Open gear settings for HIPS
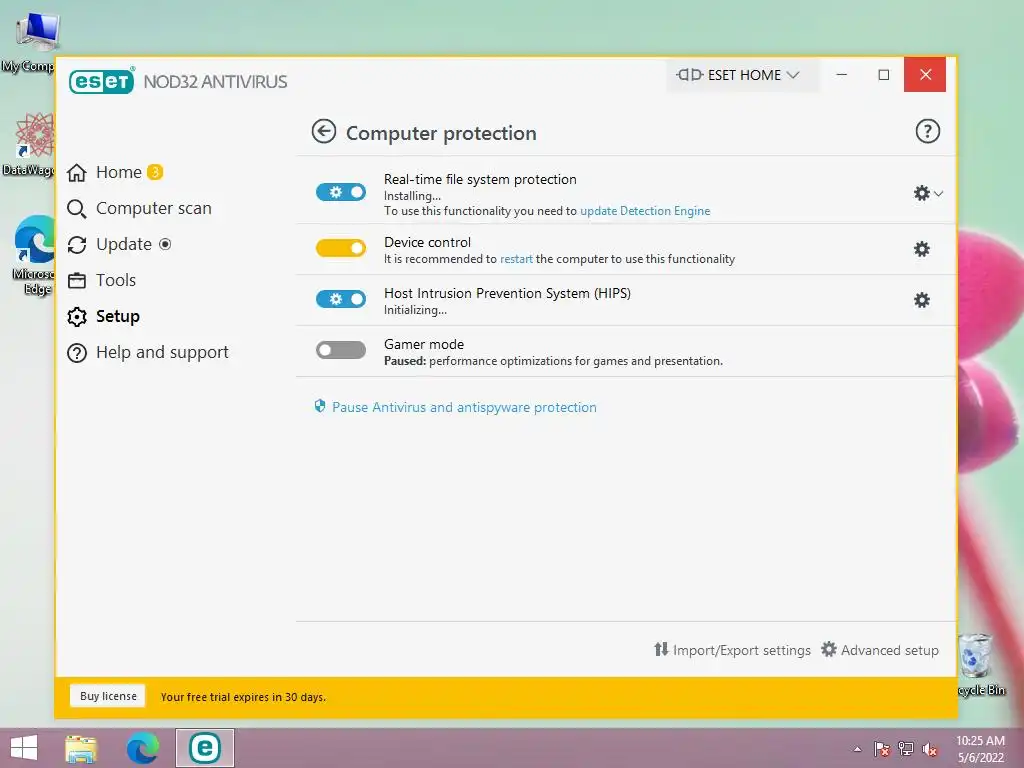1024x768 pixels. point(921,300)
